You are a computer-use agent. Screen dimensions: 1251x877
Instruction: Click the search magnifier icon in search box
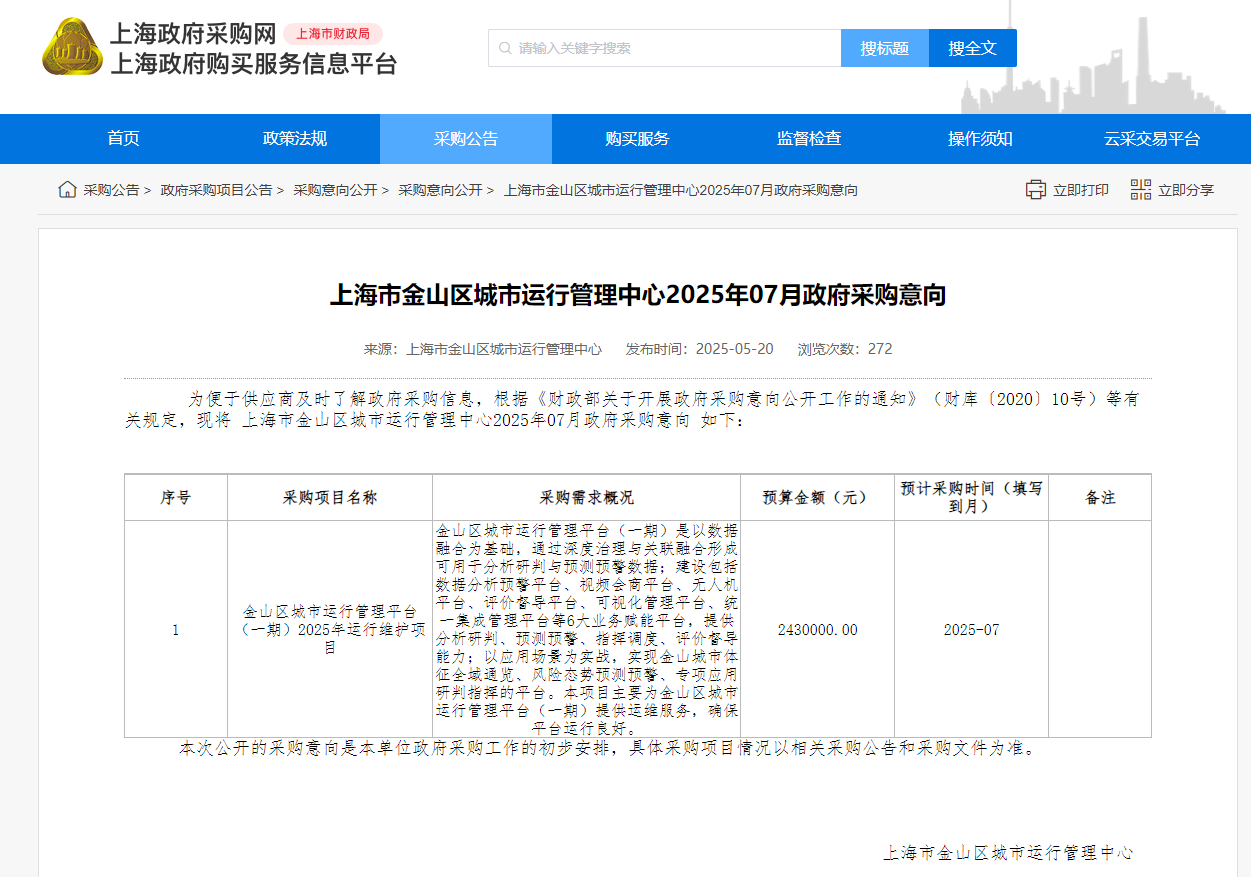point(505,48)
